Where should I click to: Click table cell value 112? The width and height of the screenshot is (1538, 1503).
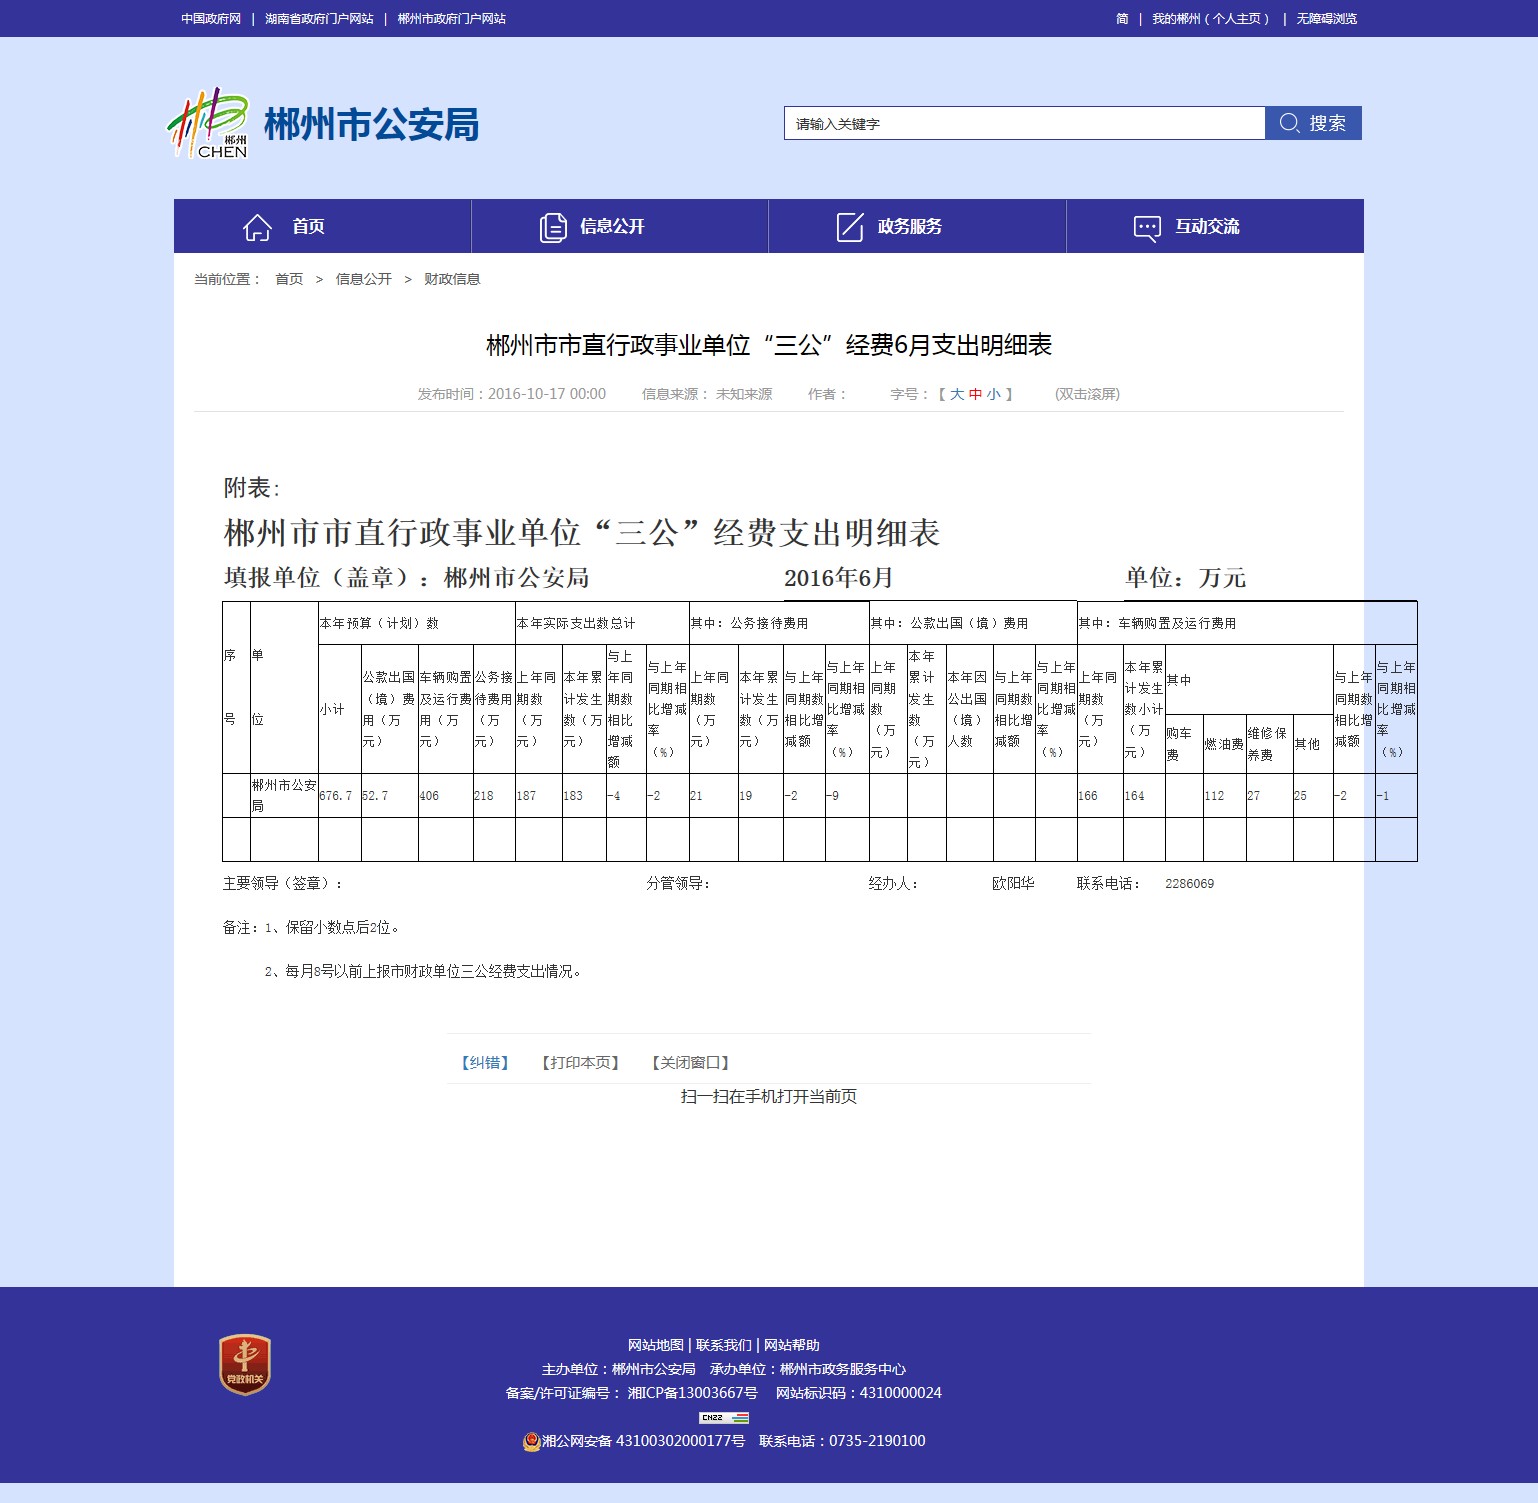point(1214,796)
